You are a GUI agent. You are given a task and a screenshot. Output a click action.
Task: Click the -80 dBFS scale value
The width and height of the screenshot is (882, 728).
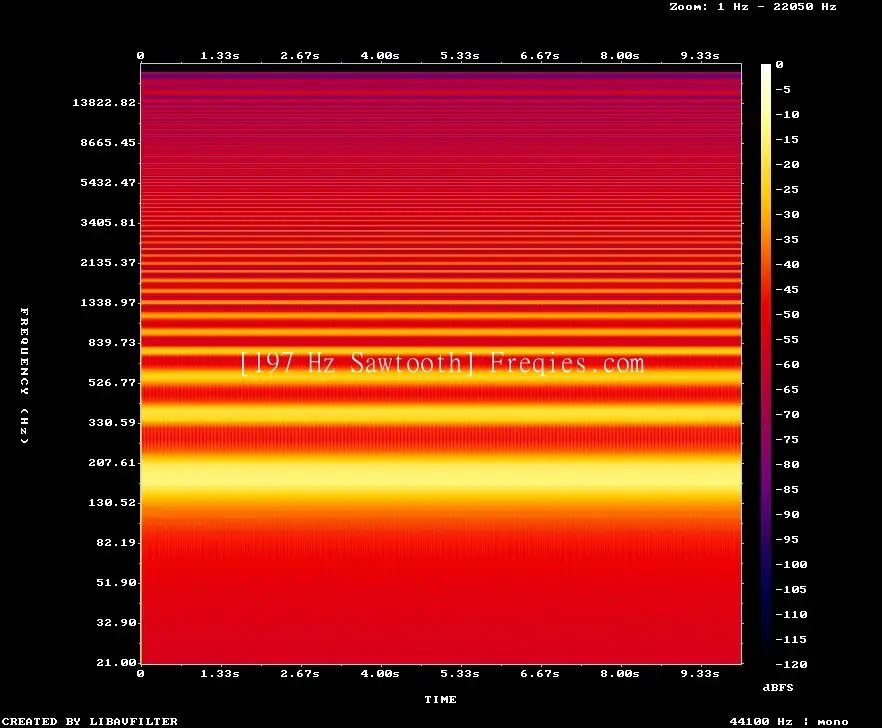click(787, 465)
